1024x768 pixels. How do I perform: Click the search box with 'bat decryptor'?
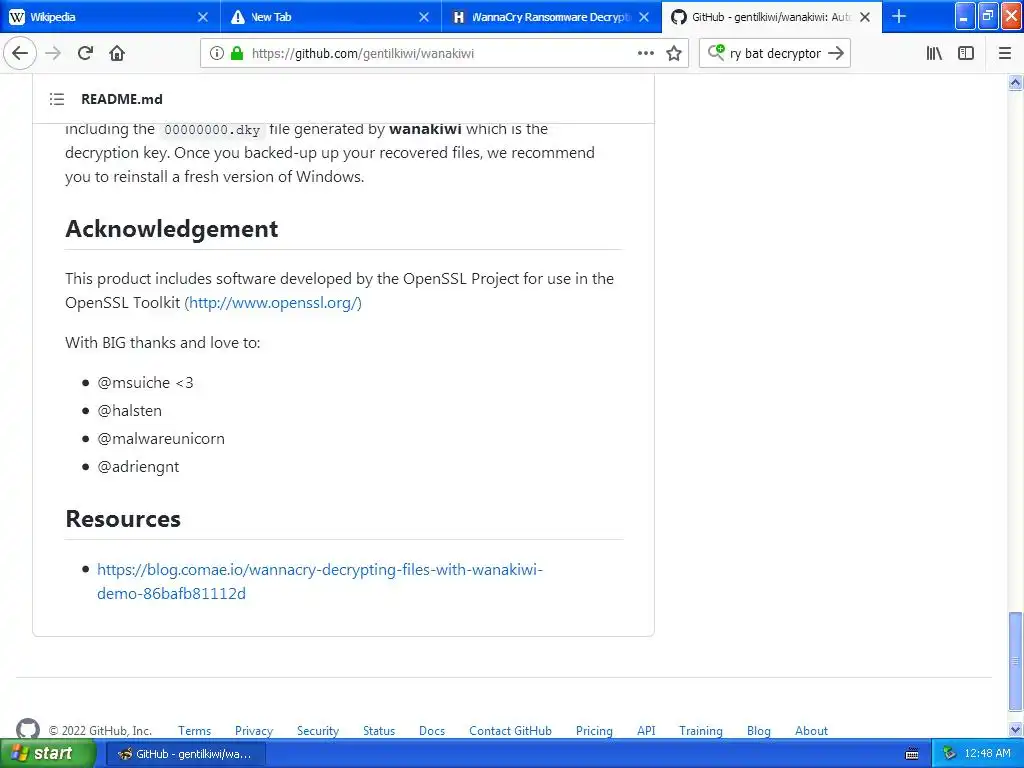click(x=775, y=54)
